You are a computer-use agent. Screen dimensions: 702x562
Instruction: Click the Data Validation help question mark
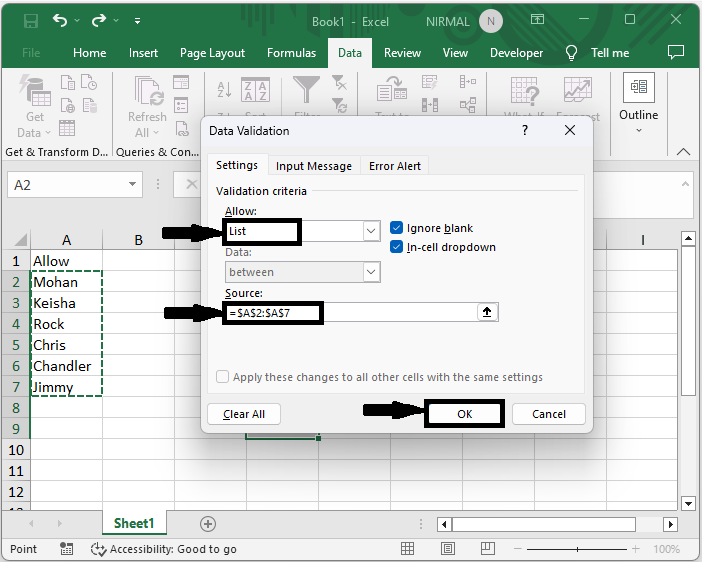(525, 130)
